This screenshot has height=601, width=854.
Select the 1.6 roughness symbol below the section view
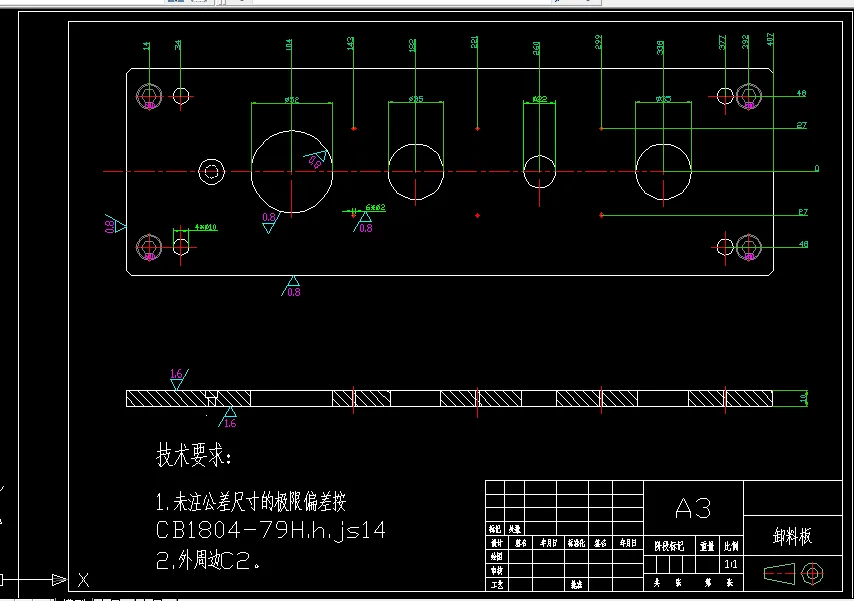point(228,417)
